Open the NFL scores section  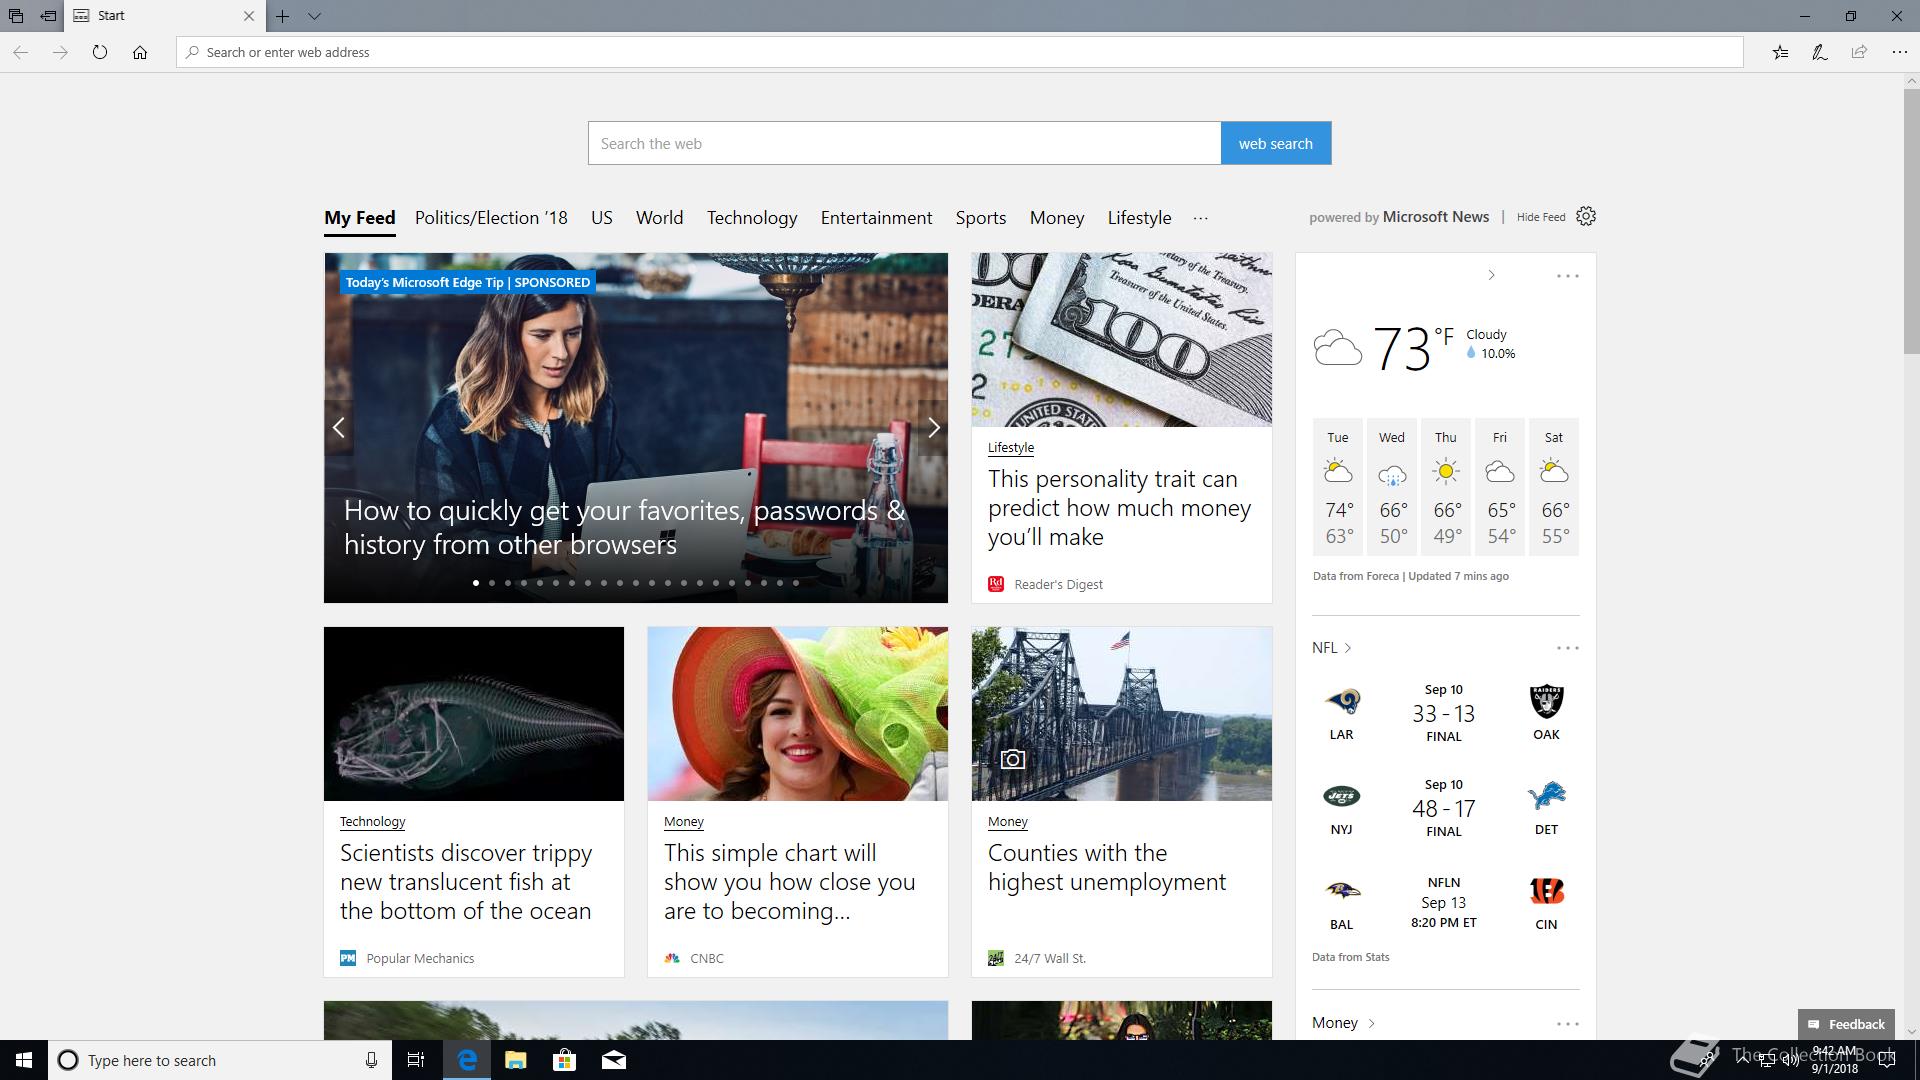[1331, 648]
